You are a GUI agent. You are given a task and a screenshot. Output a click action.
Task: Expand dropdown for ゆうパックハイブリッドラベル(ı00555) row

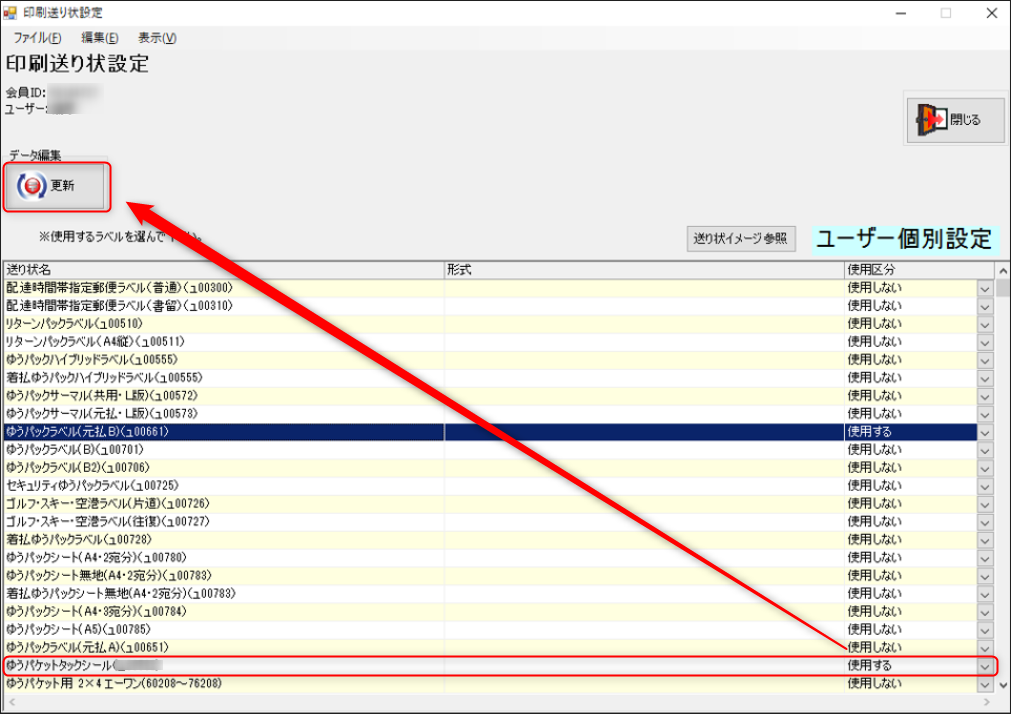point(985,361)
